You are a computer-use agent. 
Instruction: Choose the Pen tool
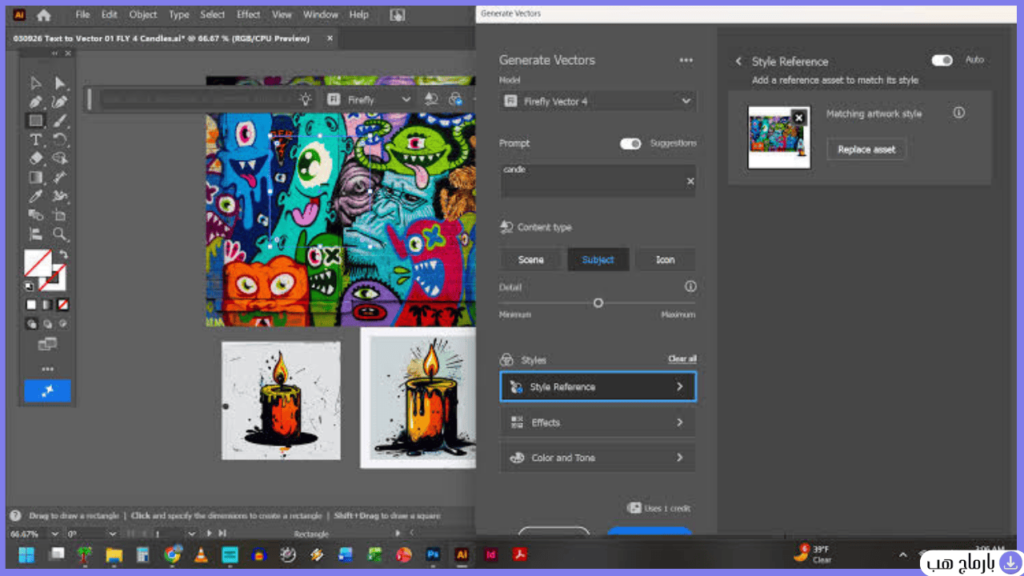click(35, 102)
